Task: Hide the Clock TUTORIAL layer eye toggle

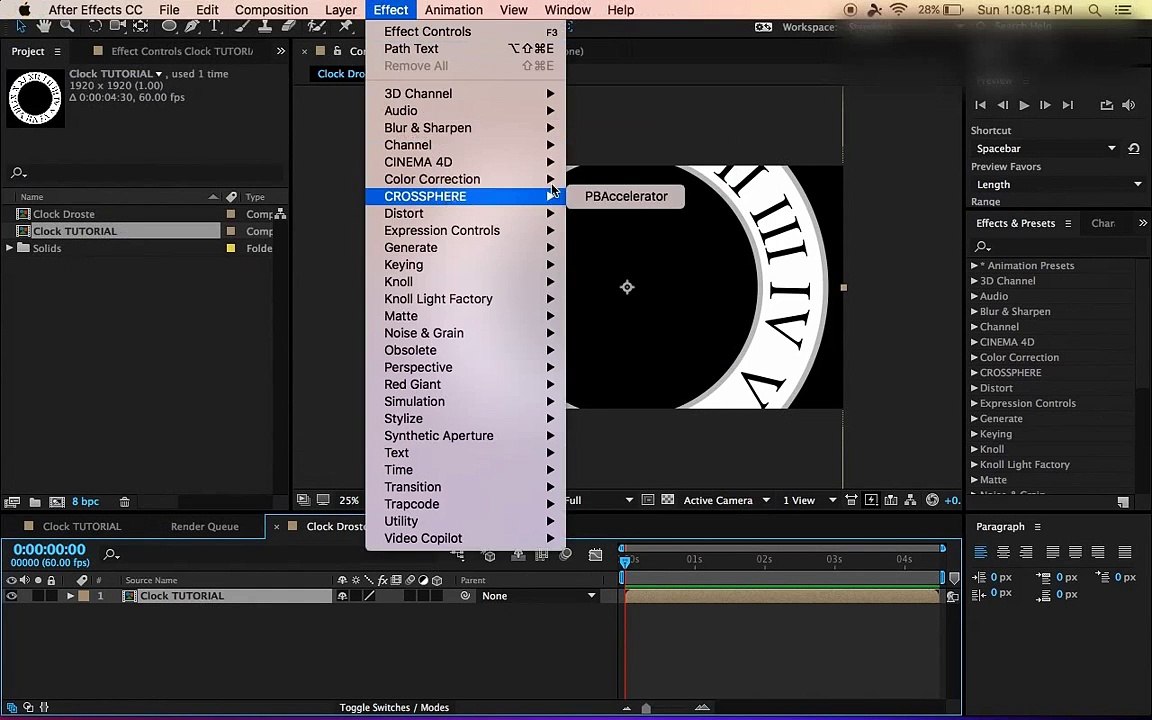Action: 11,596
